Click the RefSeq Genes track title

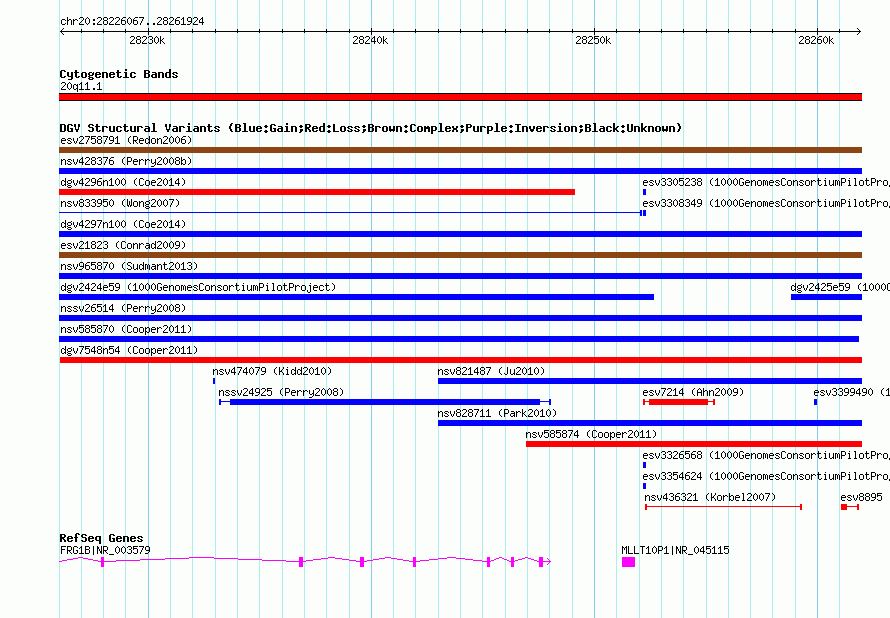click(x=101, y=538)
